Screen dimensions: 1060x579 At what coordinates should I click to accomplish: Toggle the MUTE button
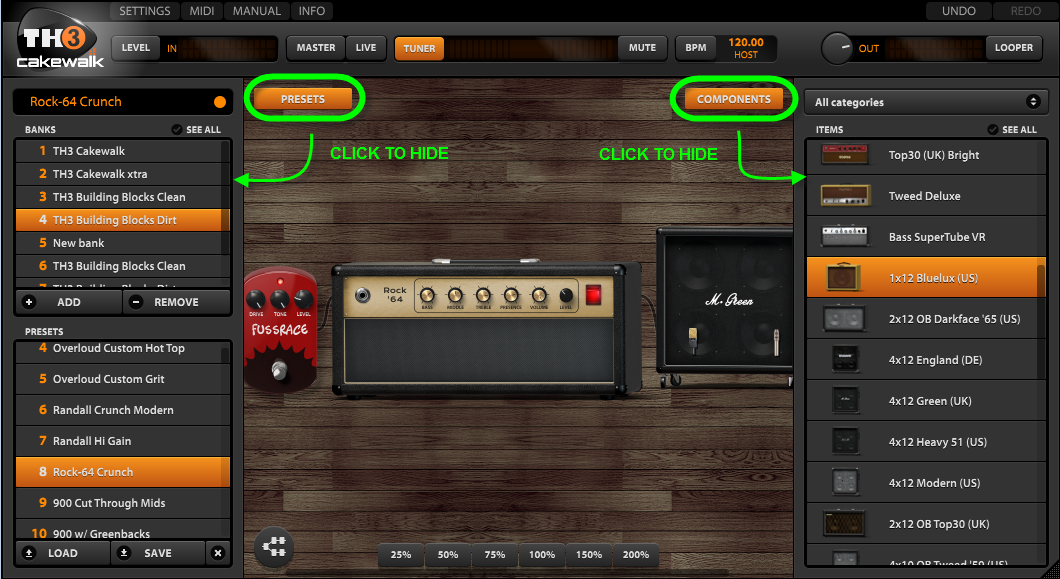(x=642, y=48)
